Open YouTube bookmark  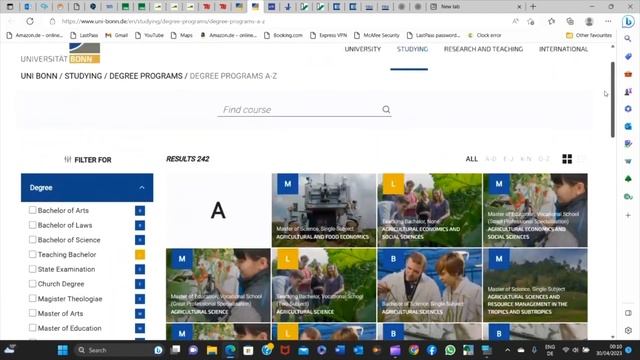(149, 36)
